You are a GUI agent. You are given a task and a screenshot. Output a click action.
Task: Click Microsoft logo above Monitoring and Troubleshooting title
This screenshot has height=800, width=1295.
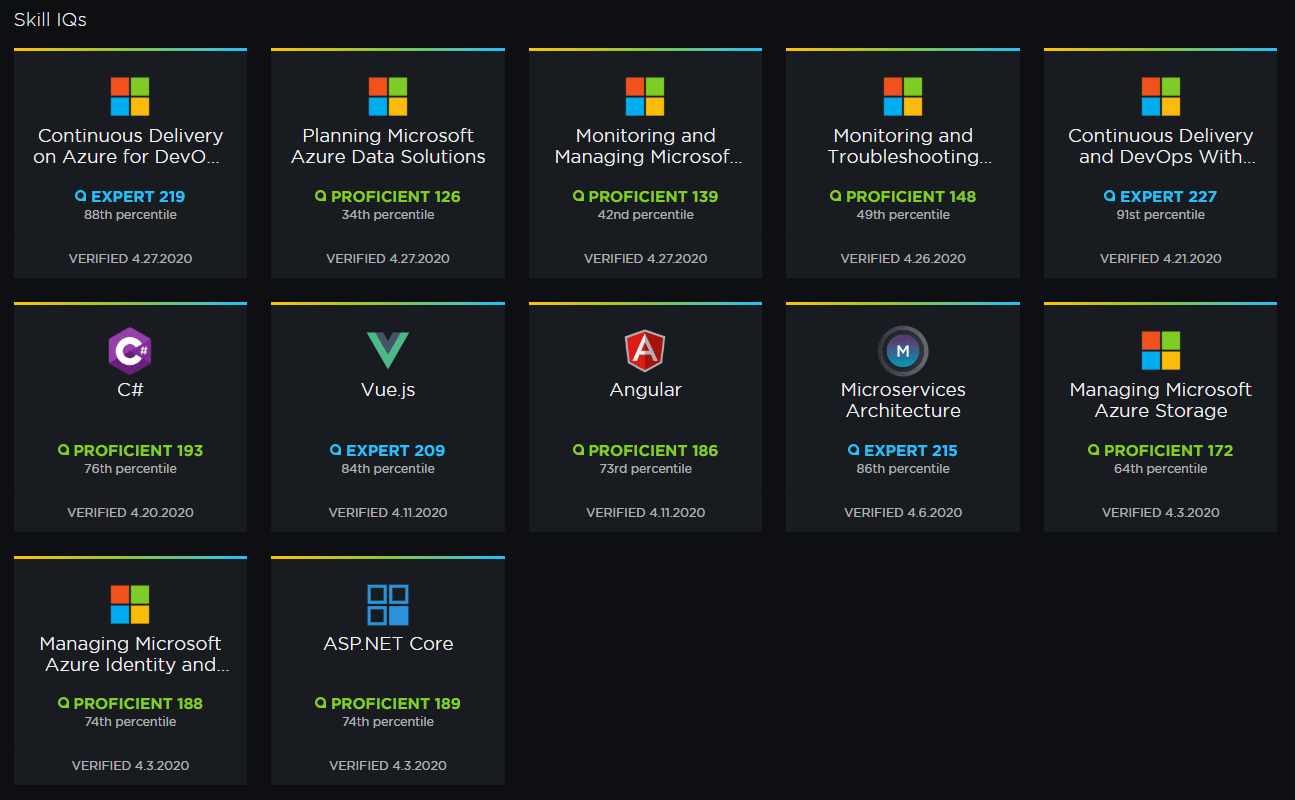coord(903,97)
